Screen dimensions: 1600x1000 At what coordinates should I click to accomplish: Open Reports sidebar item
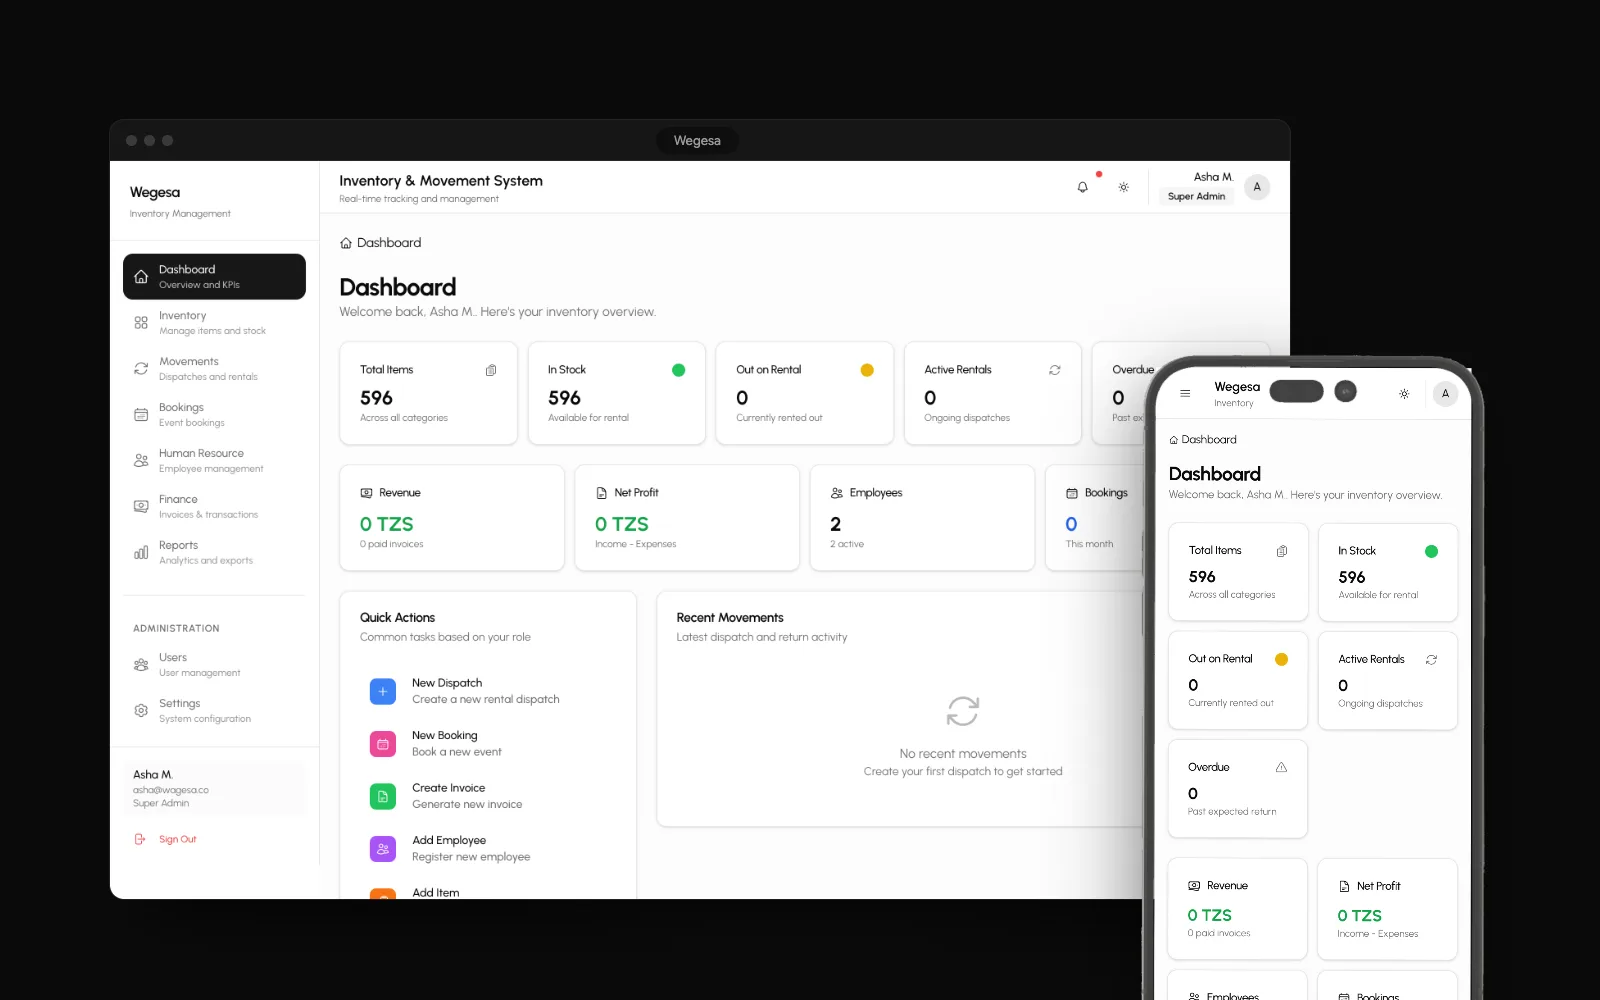click(x=214, y=553)
